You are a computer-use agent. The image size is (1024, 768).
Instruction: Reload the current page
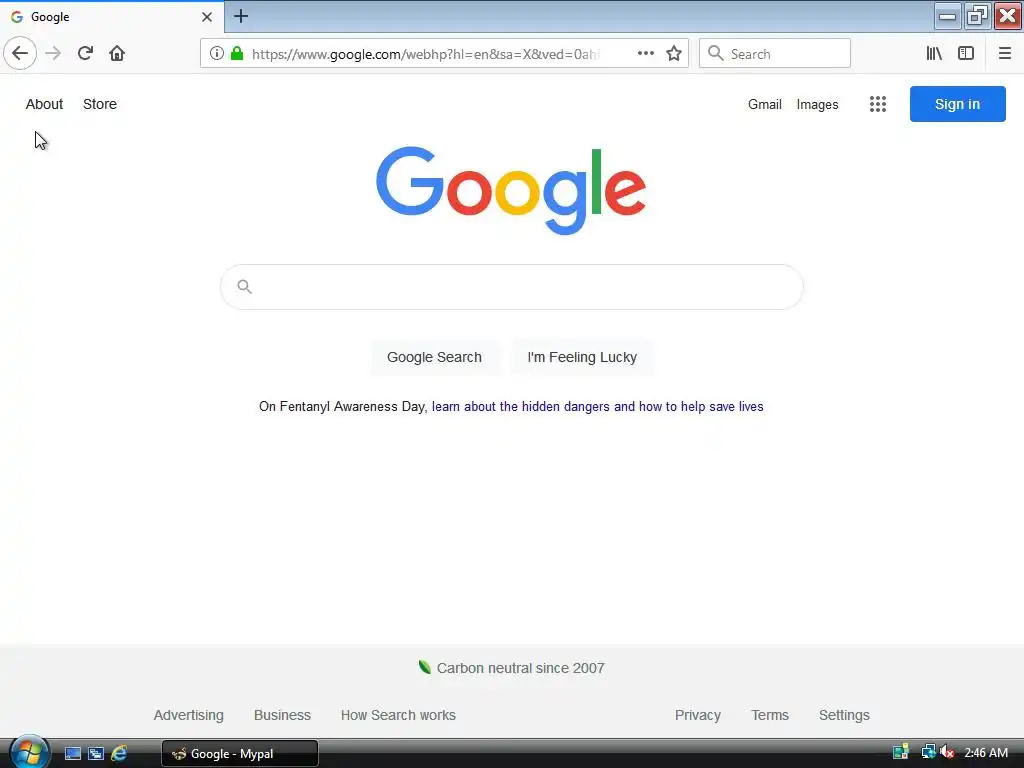coord(85,53)
